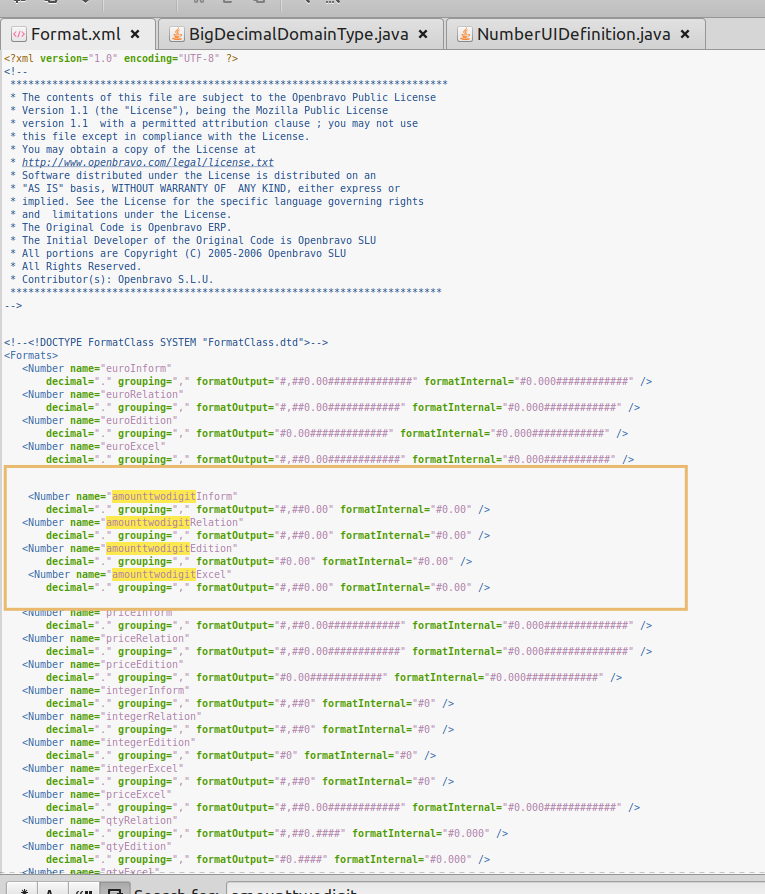Toggle the asterisk search option button
The width and height of the screenshot is (765, 894).
[22, 888]
